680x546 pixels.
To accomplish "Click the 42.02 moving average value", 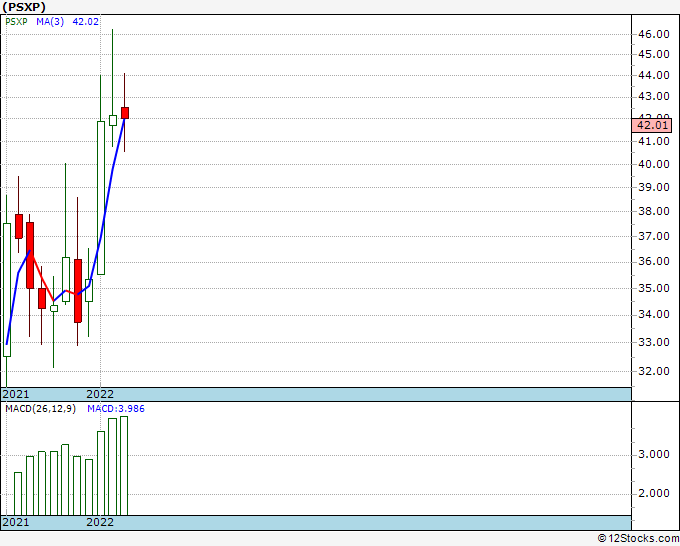I will click(85, 21).
